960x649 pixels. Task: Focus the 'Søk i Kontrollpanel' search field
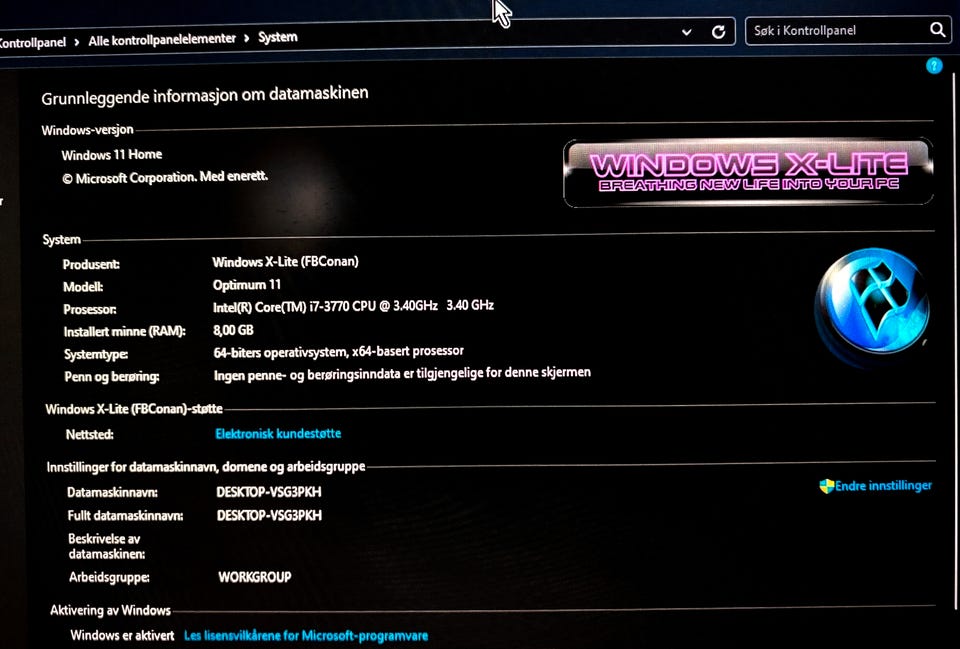[848, 31]
